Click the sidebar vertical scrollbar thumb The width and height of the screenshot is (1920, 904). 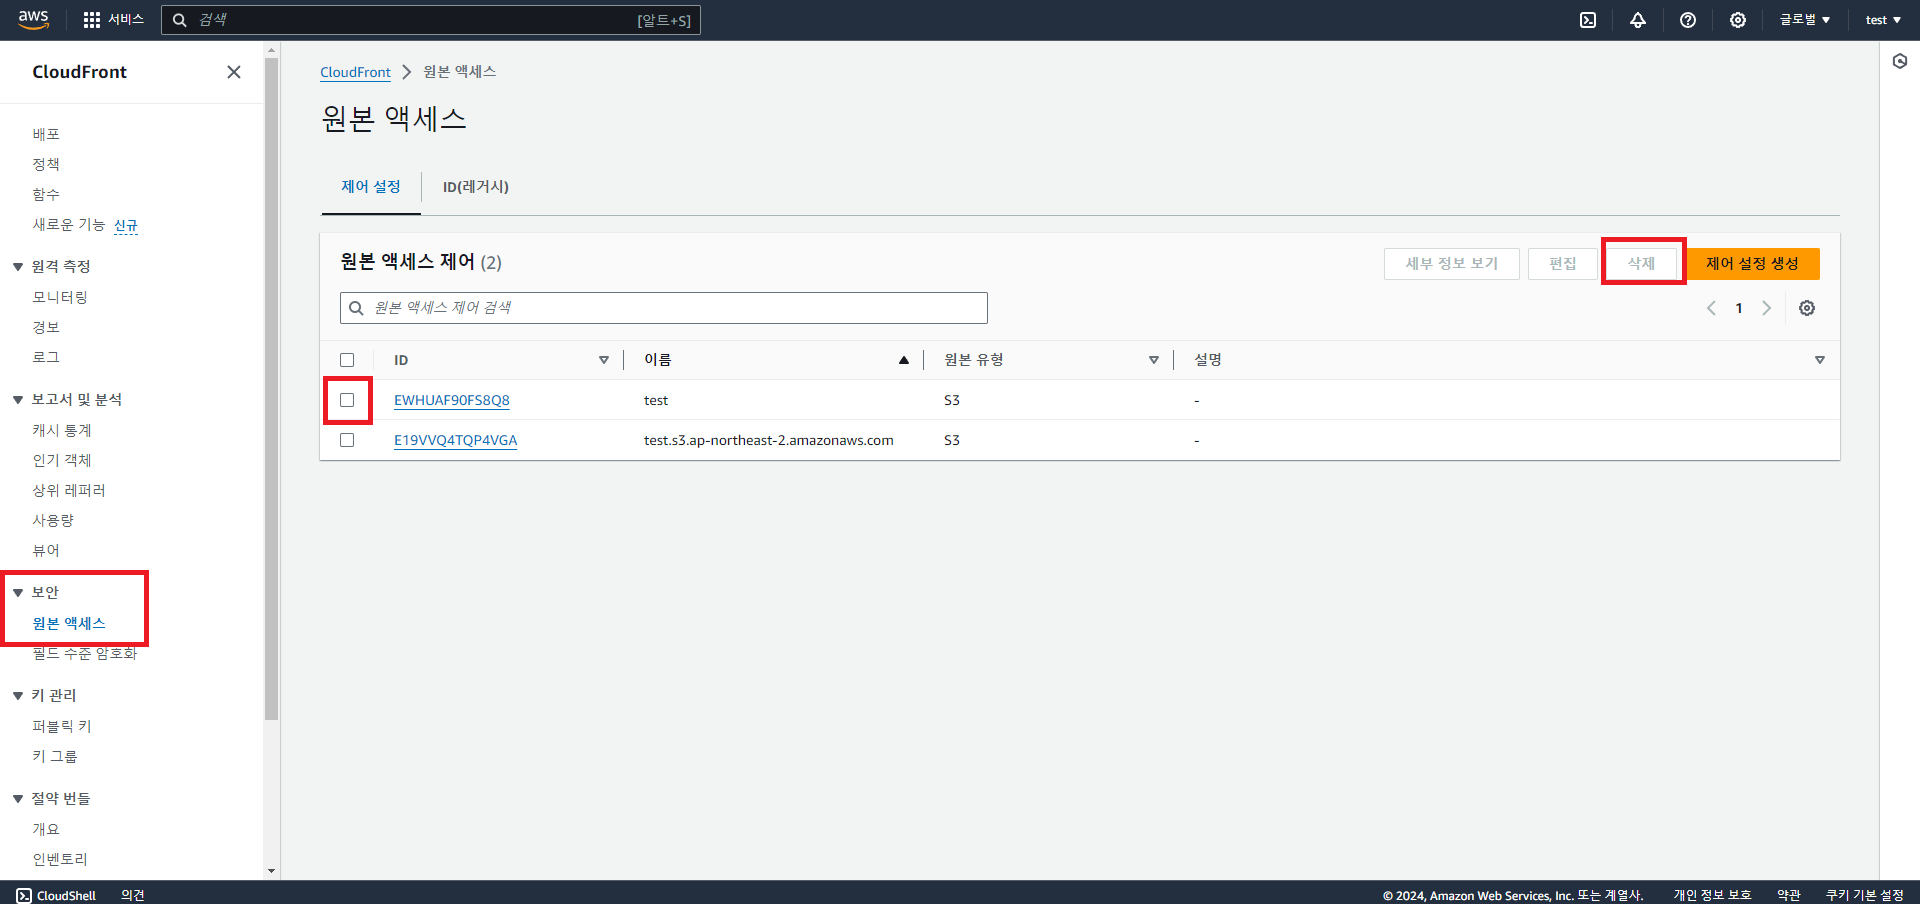point(272,388)
